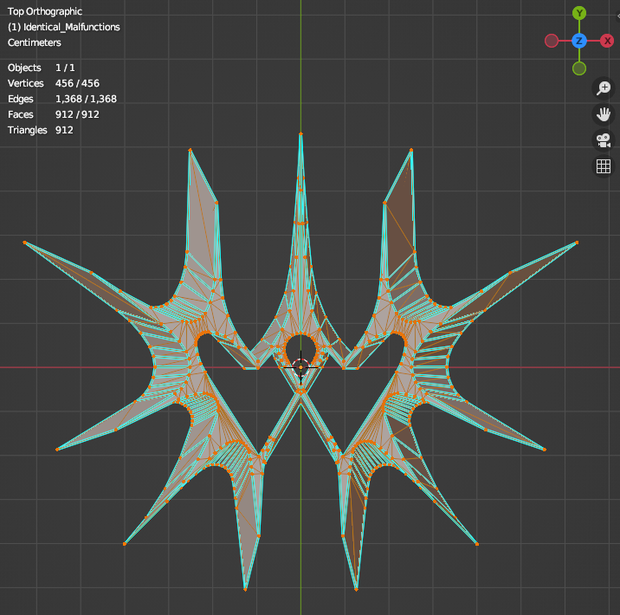
Task: Click the blue Z axis gizmo ball
Action: tap(579, 41)
